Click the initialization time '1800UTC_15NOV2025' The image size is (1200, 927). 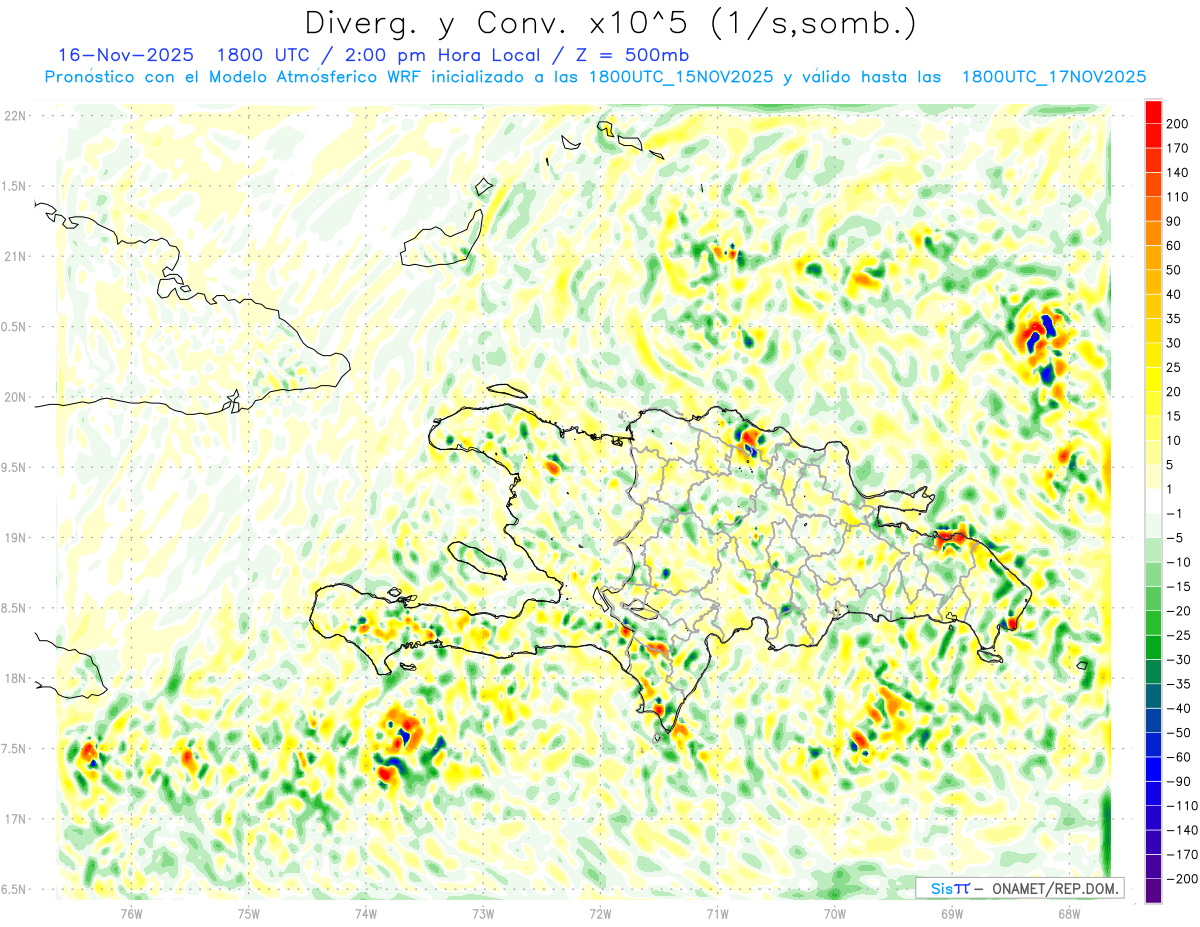[681, 77]
